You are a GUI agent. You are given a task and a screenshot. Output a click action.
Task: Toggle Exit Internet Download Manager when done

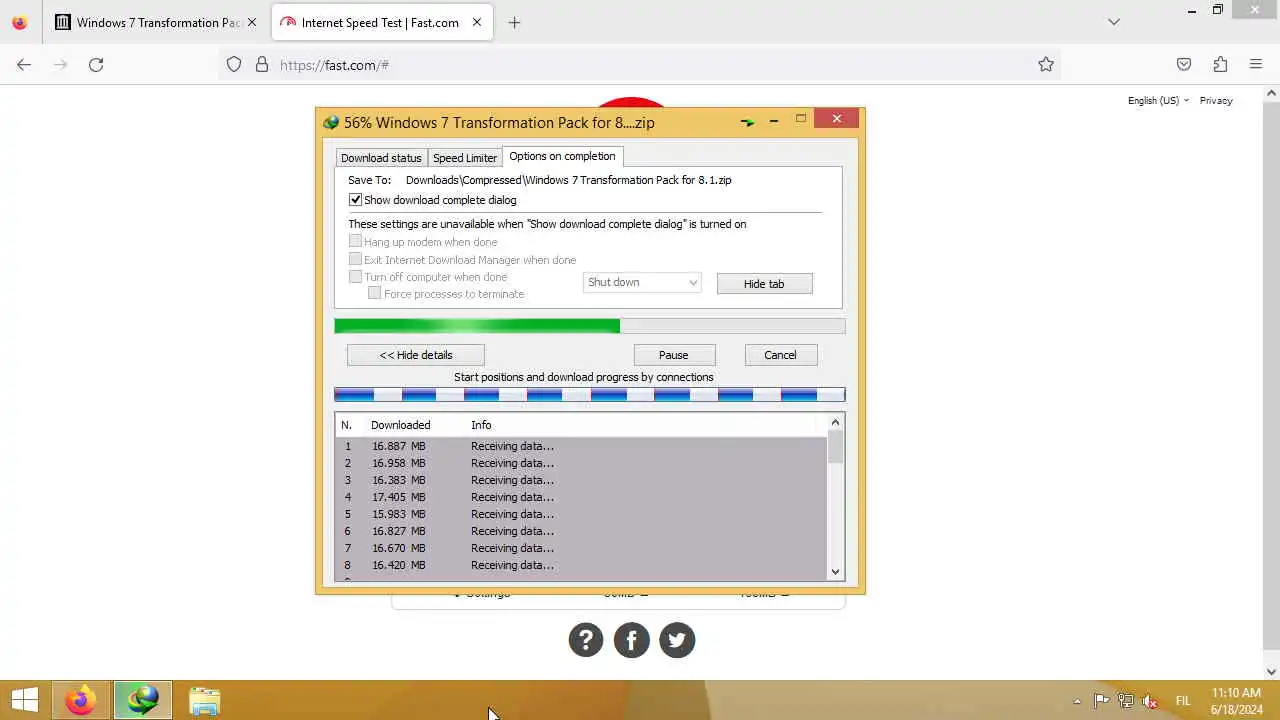(x=355, y=259)
